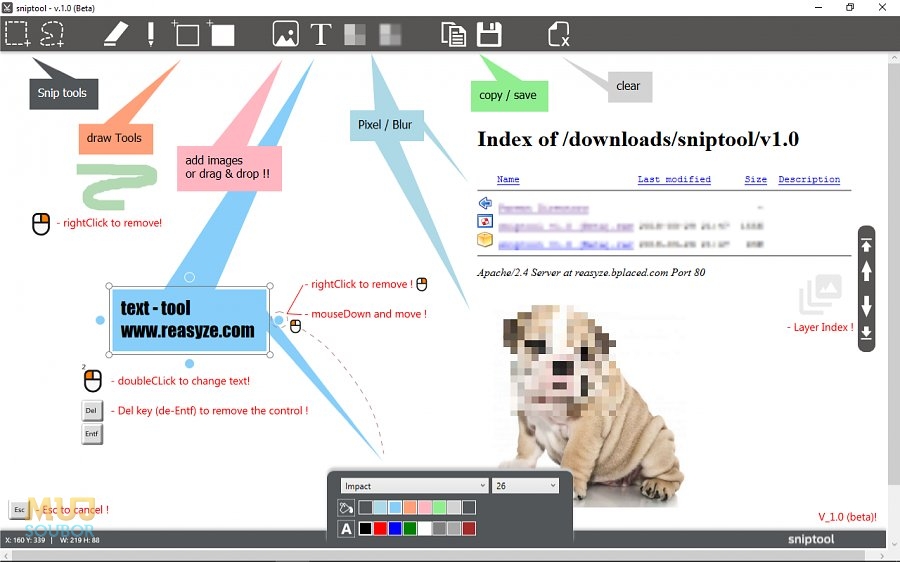900x562 pixels.
Task: Choose the pen draw tool
Action: pyautogui.click(x=150, y=34)
